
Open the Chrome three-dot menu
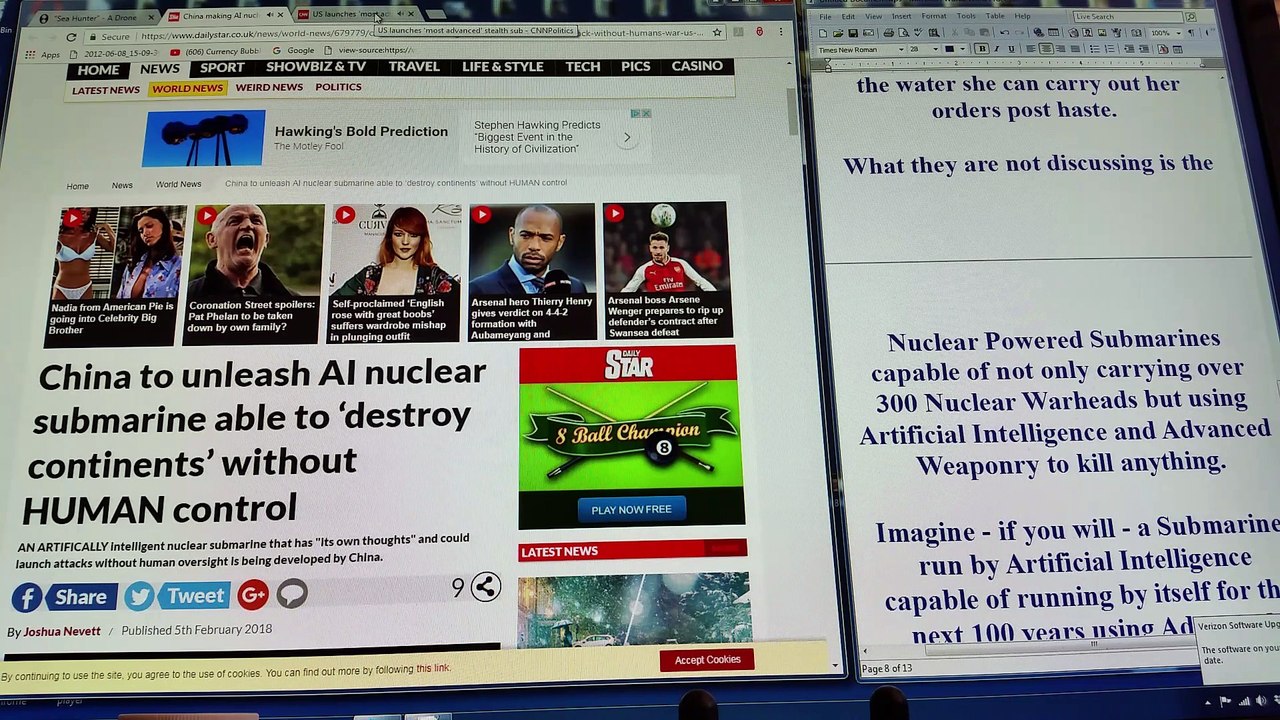[x=780, y=32]
